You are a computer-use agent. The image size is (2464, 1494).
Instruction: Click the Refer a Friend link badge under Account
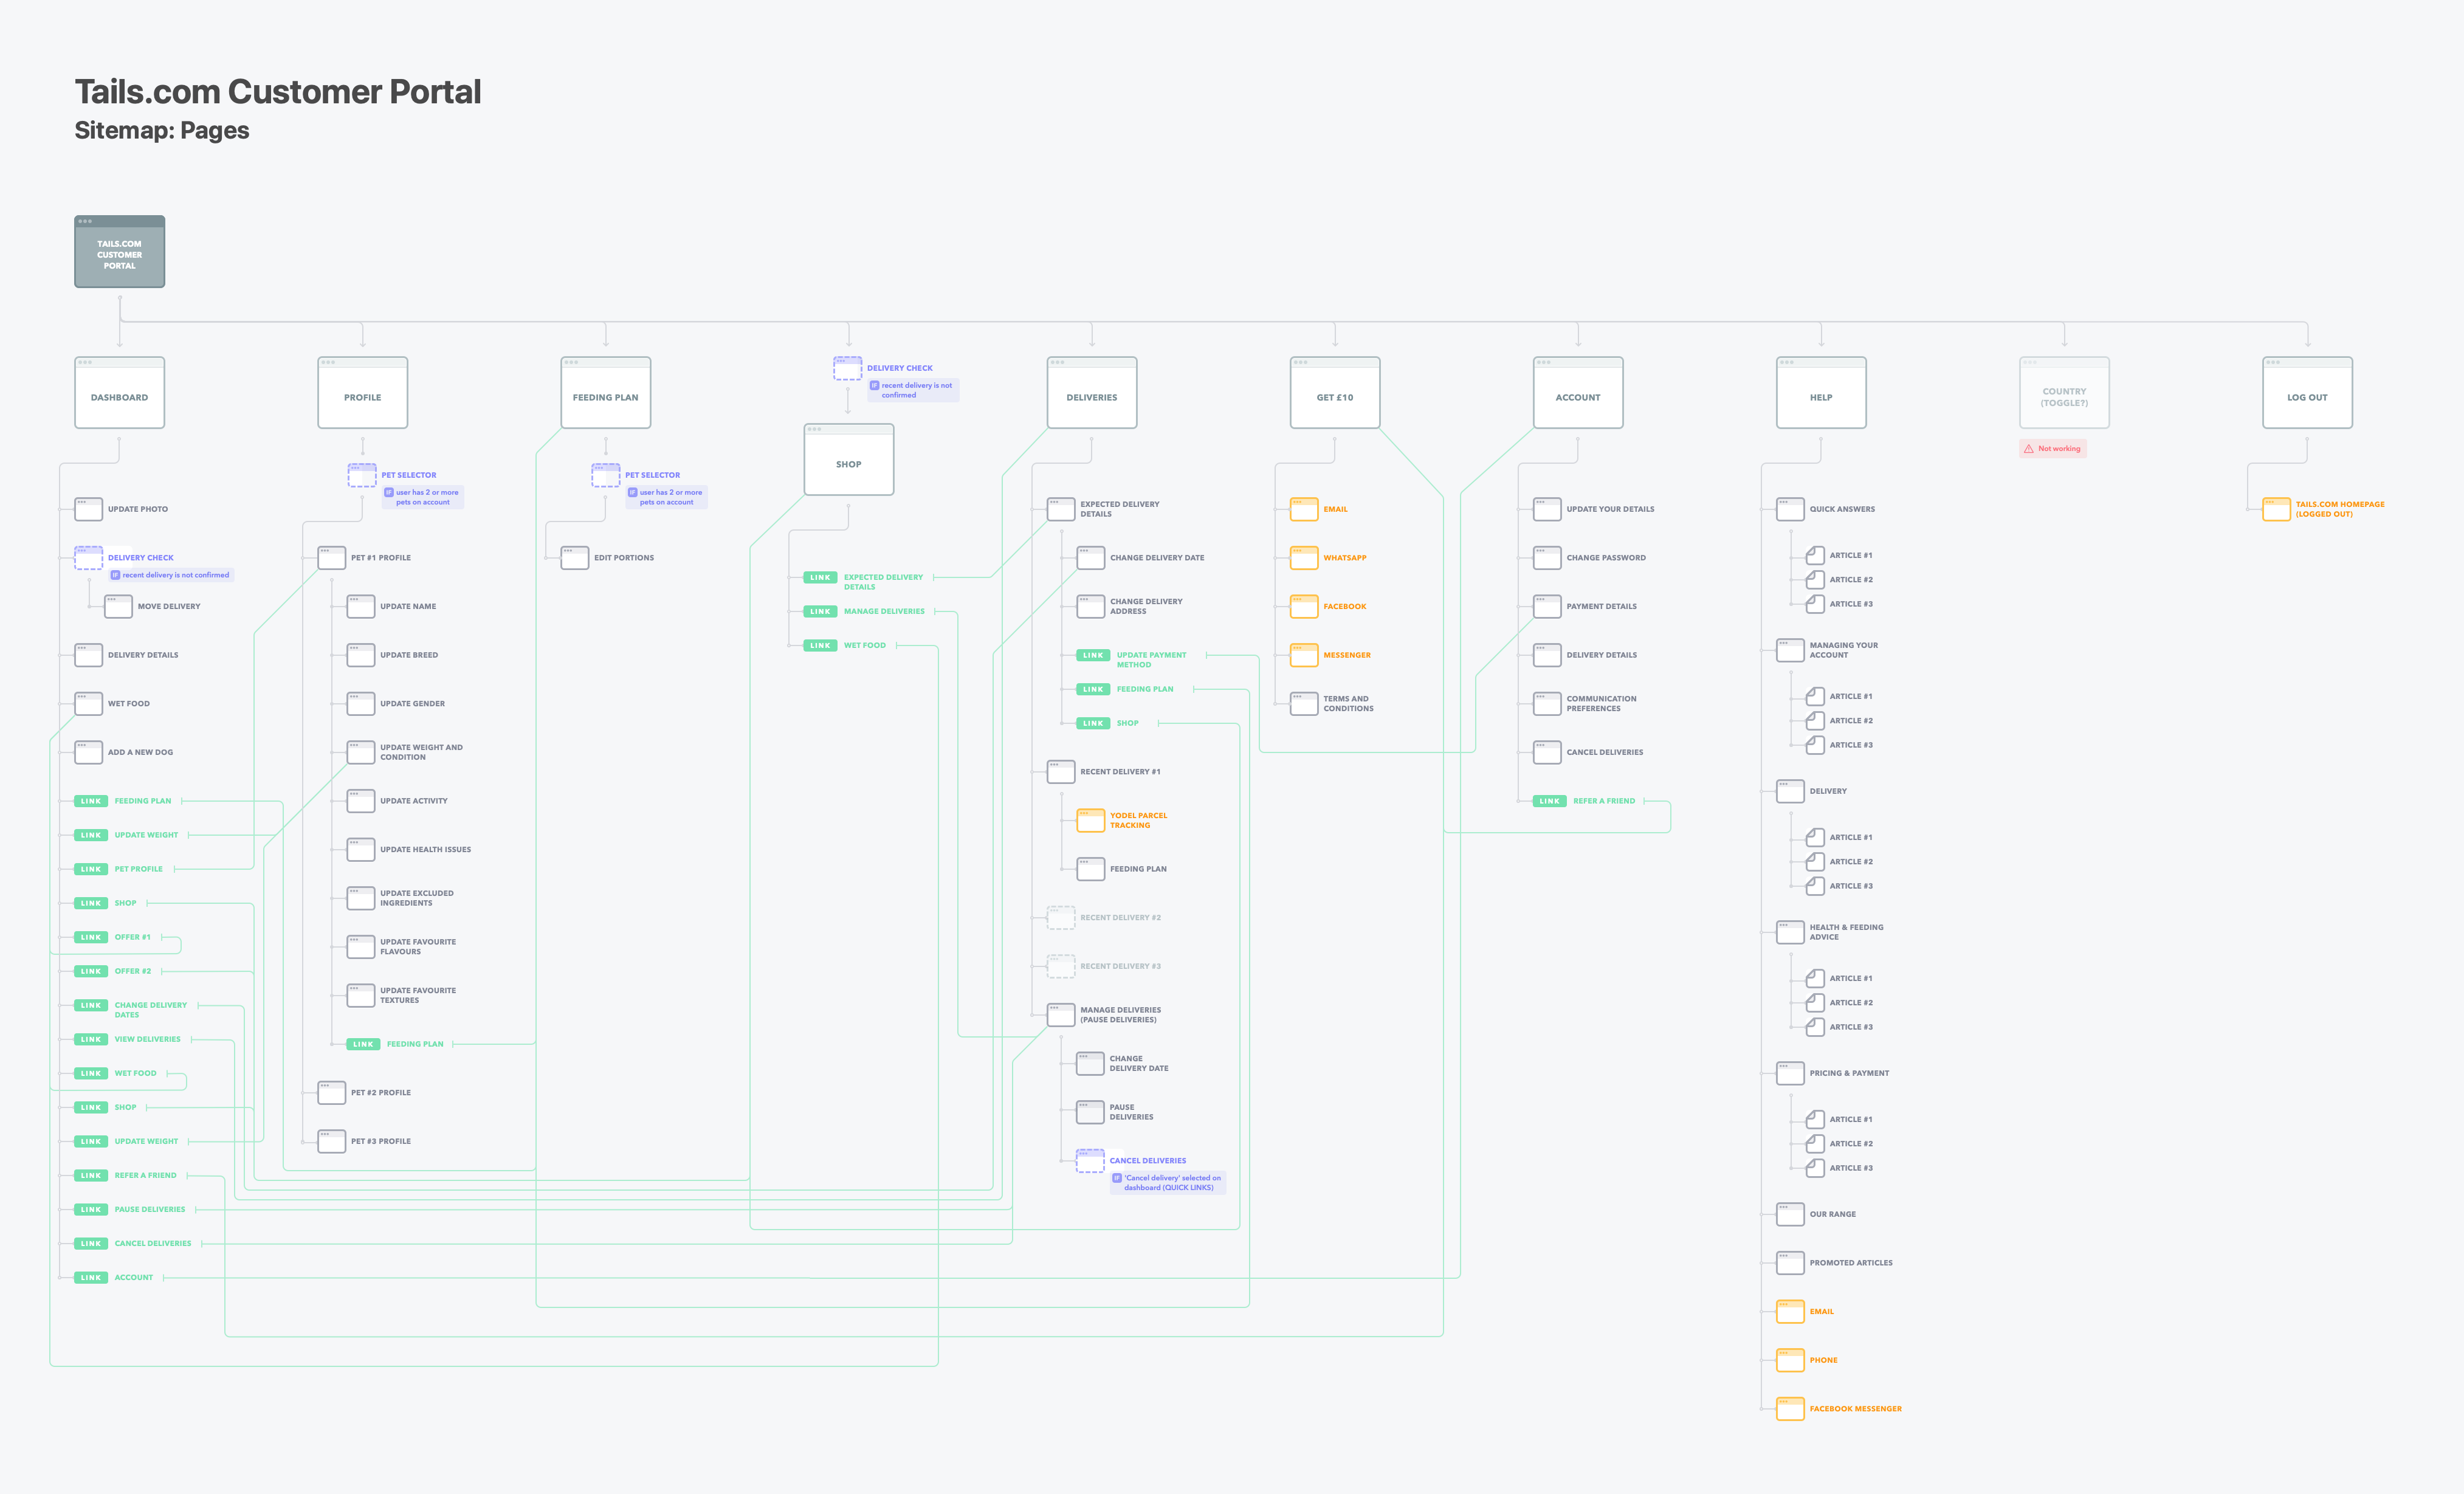1549,801
